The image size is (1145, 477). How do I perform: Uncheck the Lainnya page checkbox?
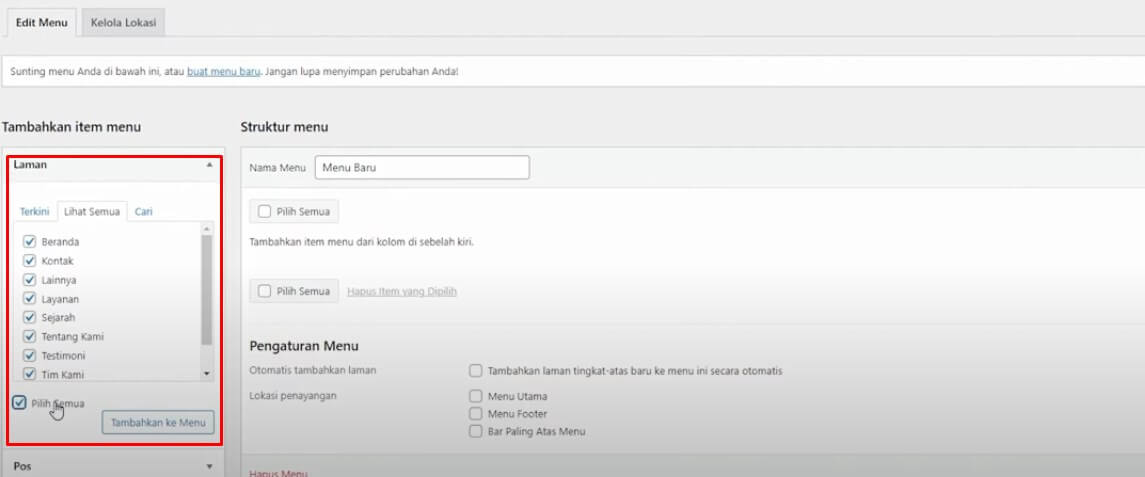(x=30, y=280)
